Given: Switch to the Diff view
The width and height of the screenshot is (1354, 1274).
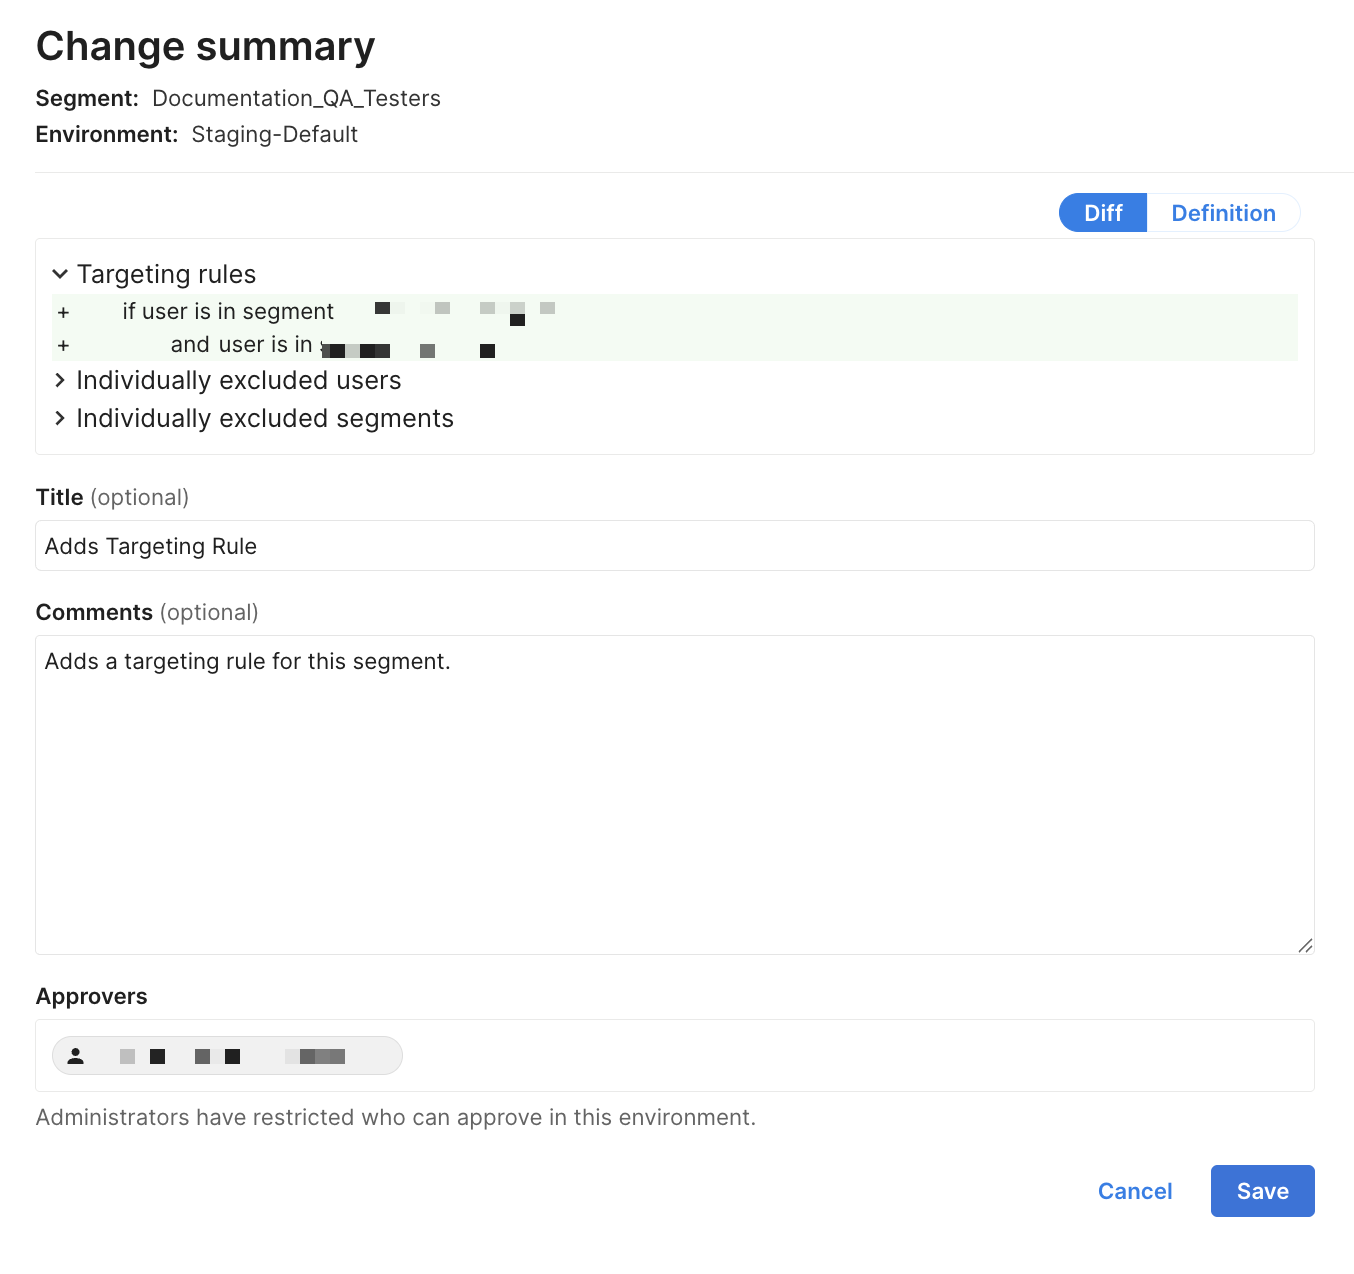Looking at the screenshot, I should point(1102,213).
